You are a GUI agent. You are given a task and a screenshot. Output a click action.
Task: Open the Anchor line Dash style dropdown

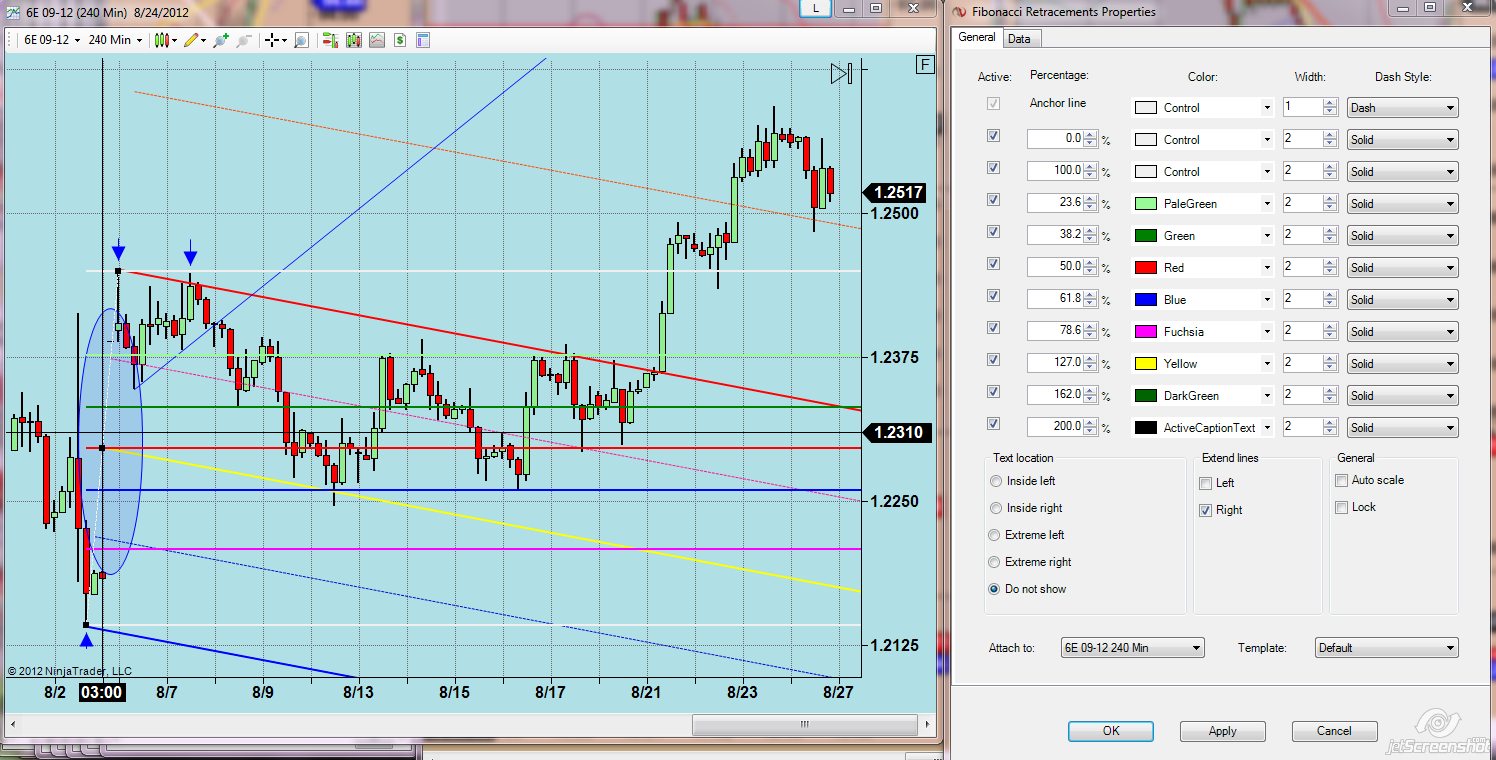pos(1402,107)
